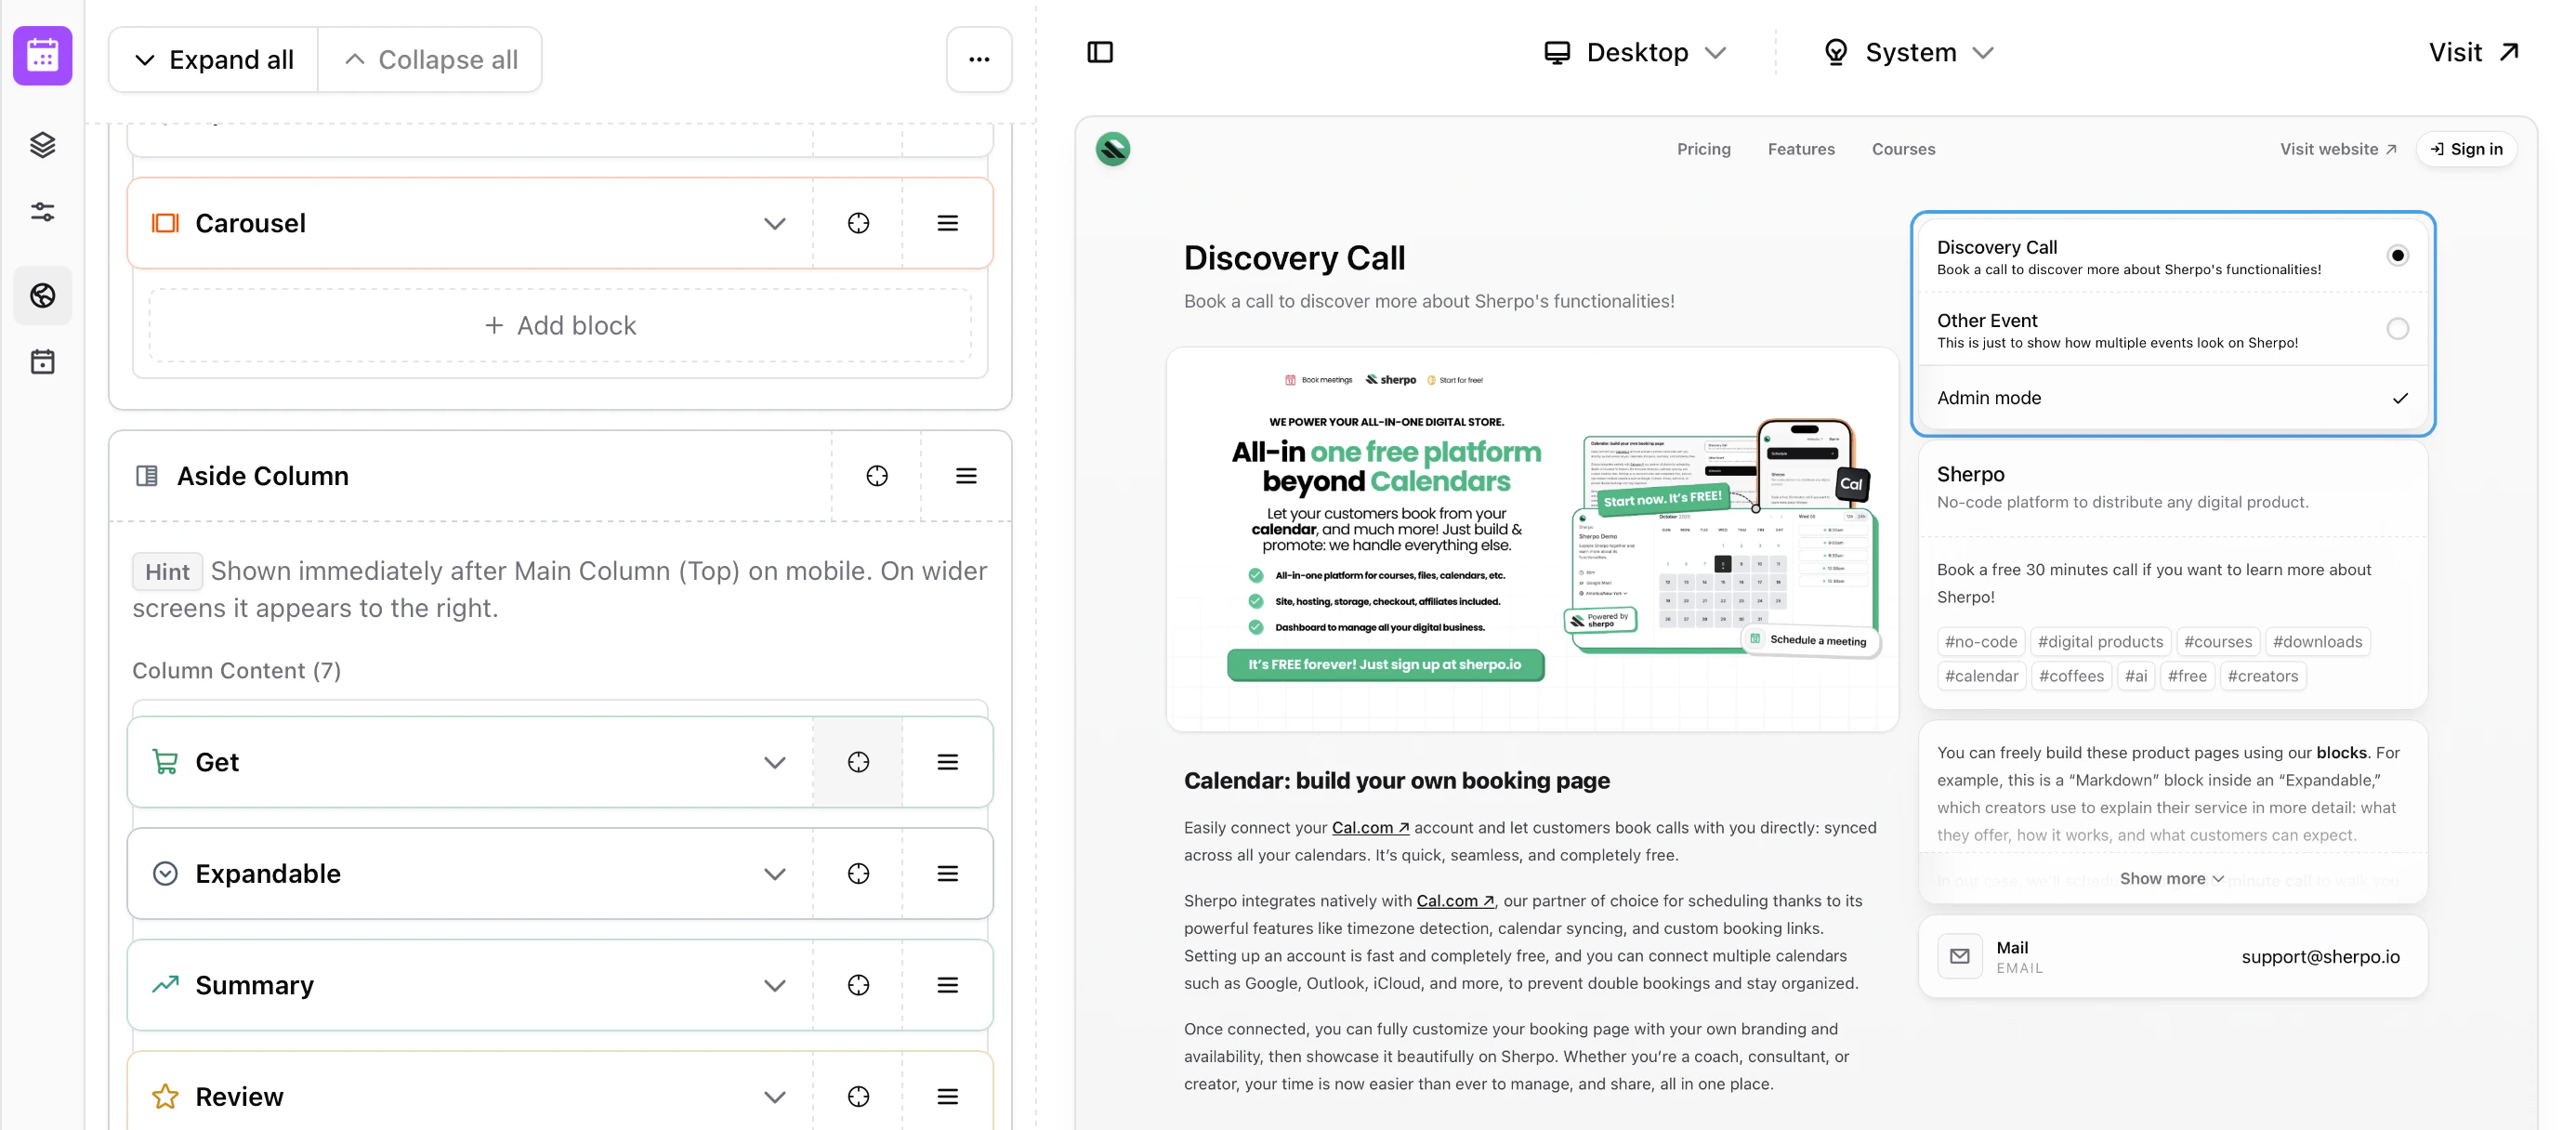2576x1130 pixels.
Task: Go to the Courses nav item
Action: [x=1902, y=149]
